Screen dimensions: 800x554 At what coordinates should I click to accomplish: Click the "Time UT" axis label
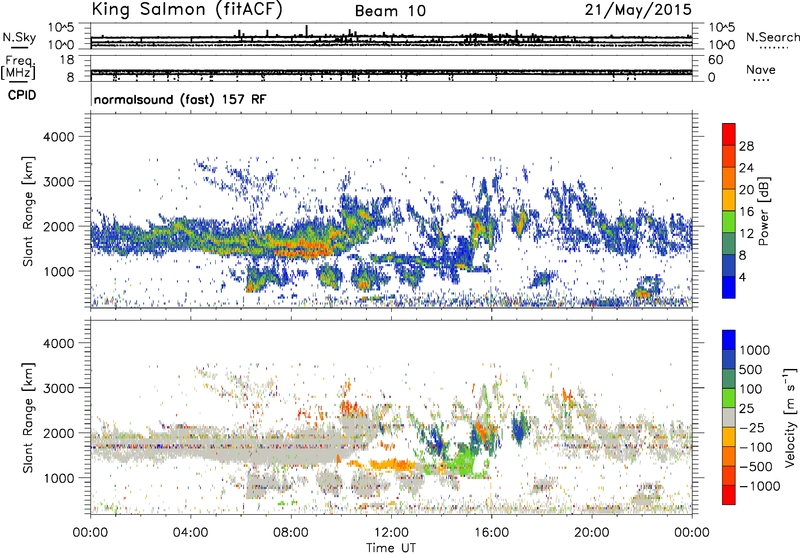click(x=391, y=547)
